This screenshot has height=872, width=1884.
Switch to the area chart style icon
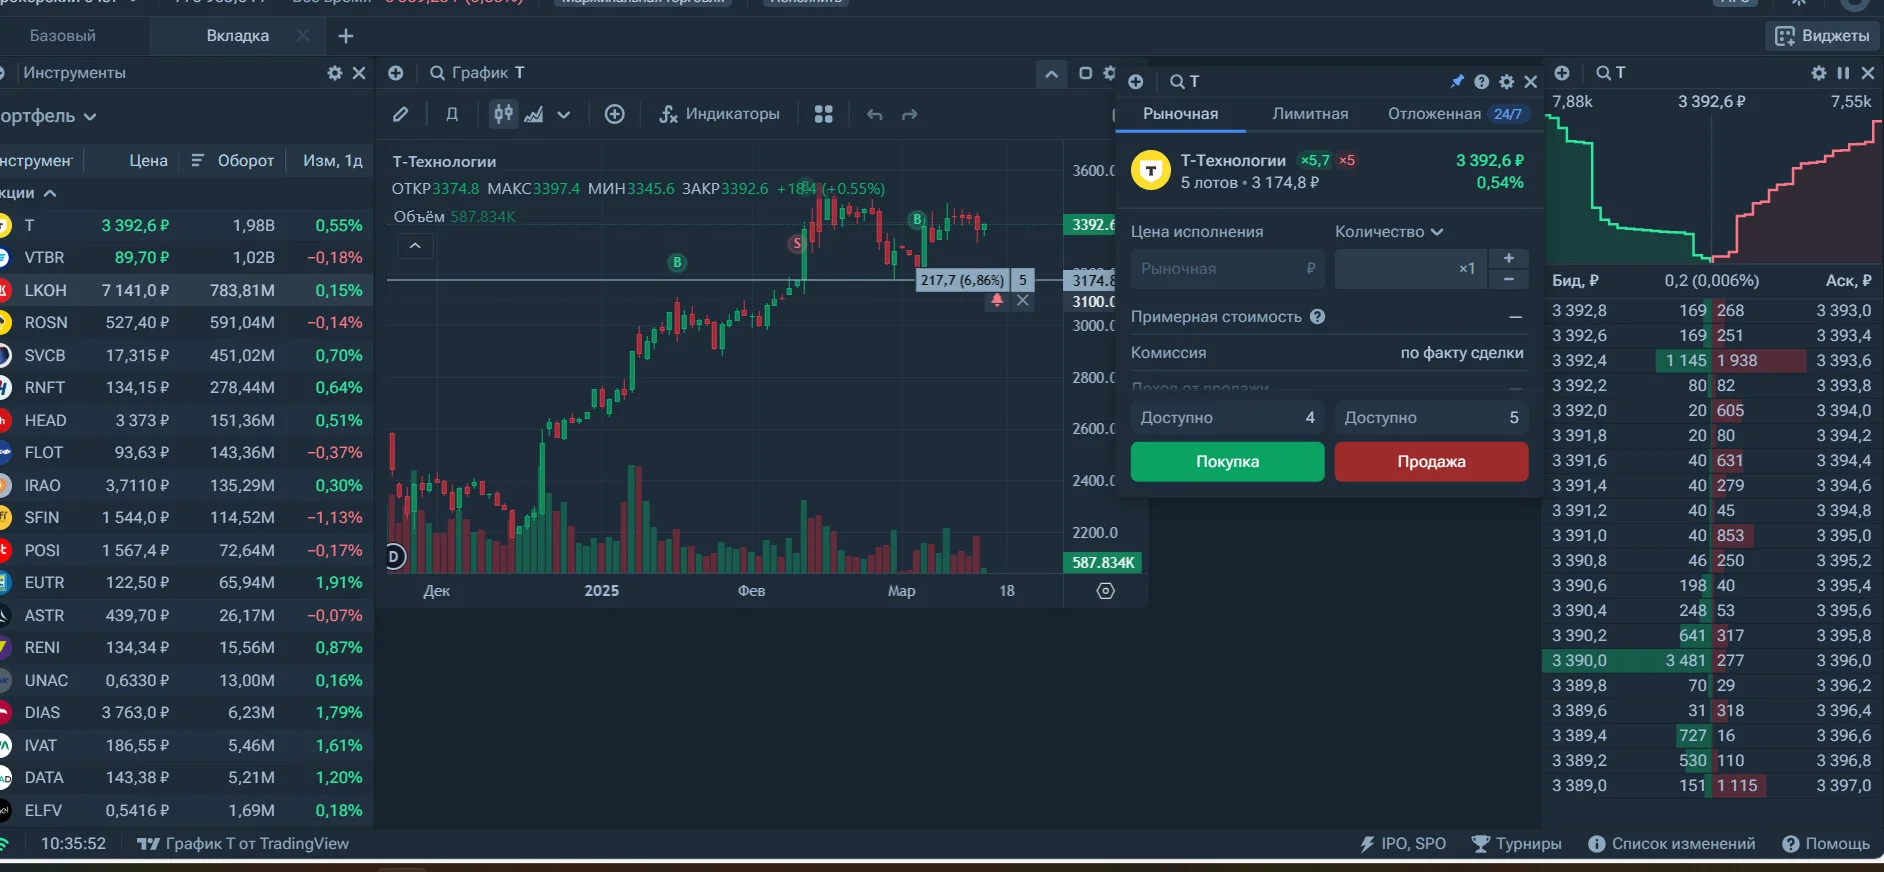[x=534, y=114]
